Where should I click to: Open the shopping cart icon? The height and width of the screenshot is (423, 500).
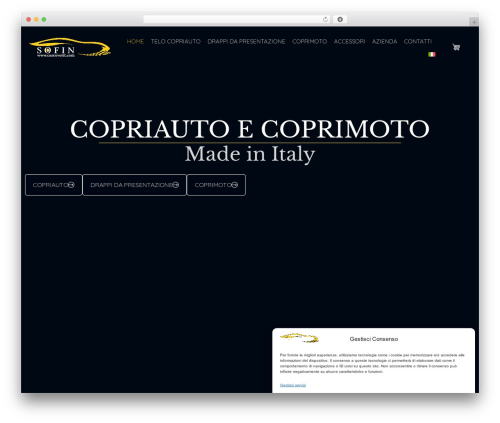456,47
